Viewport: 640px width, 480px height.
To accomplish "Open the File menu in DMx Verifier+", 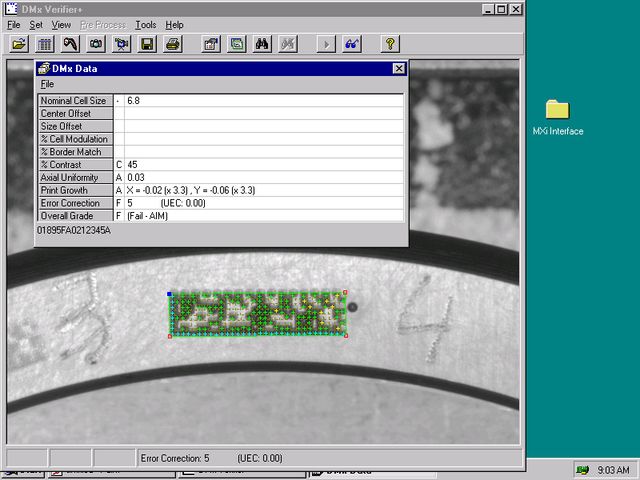I will pyautogui.click(x=14, y=24).
